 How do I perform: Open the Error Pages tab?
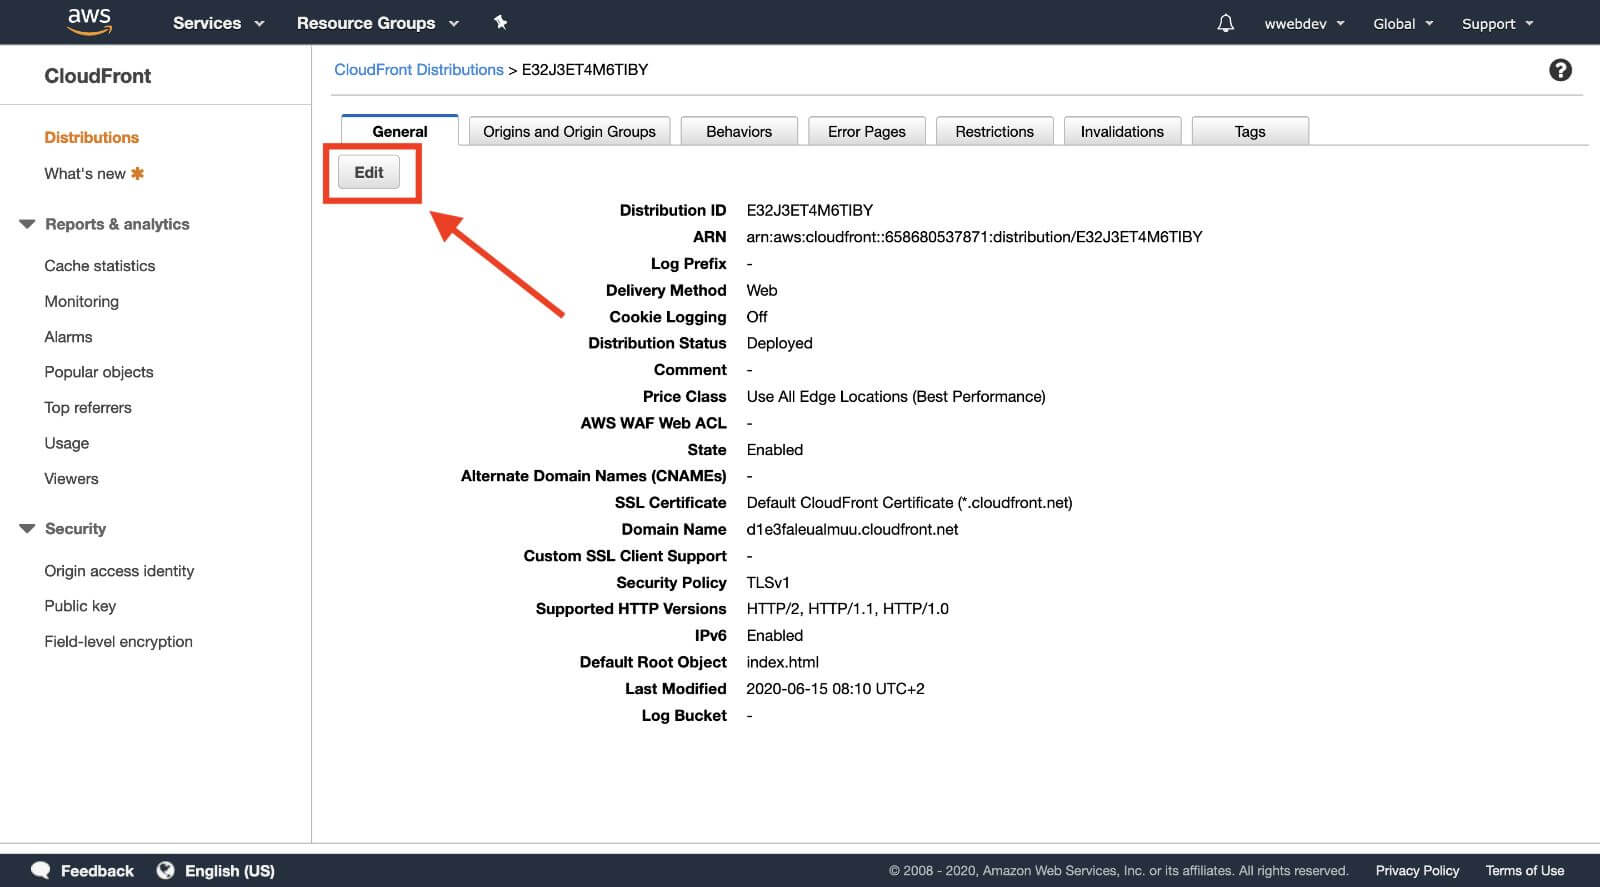click(867, 131)
